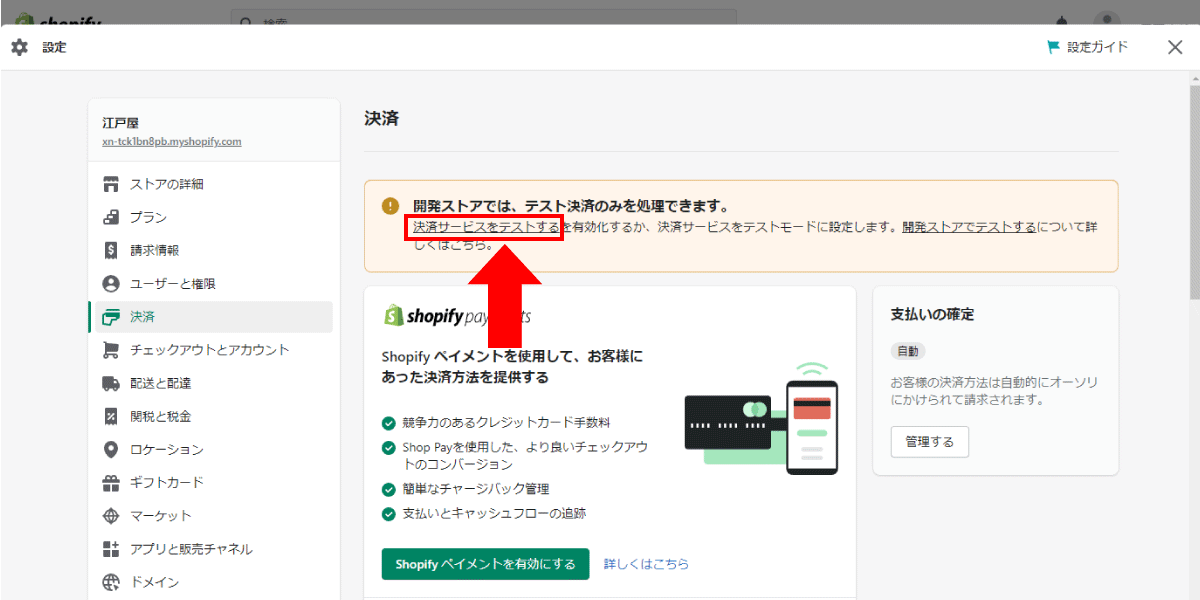
Task: Click 開発ストアでテストする link
Action: (969, 227)
